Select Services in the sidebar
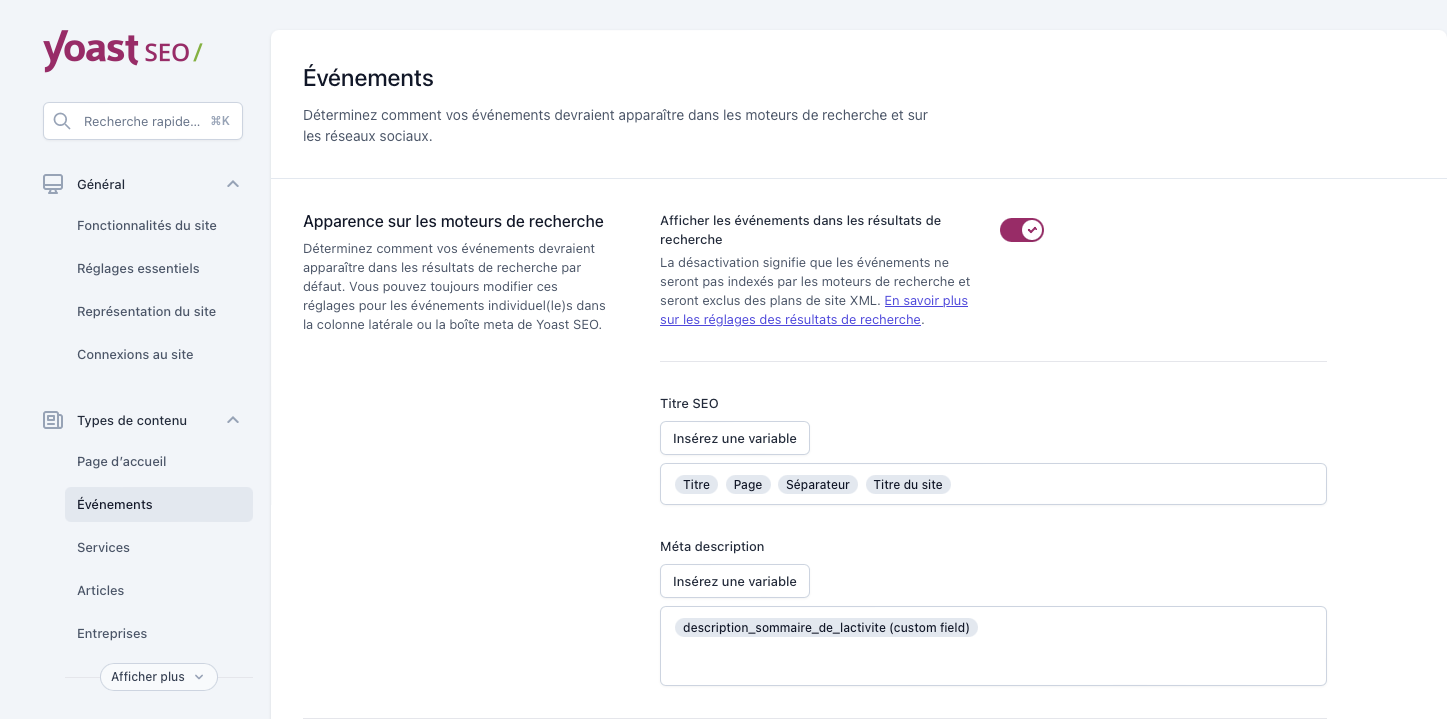 (104, 548)
